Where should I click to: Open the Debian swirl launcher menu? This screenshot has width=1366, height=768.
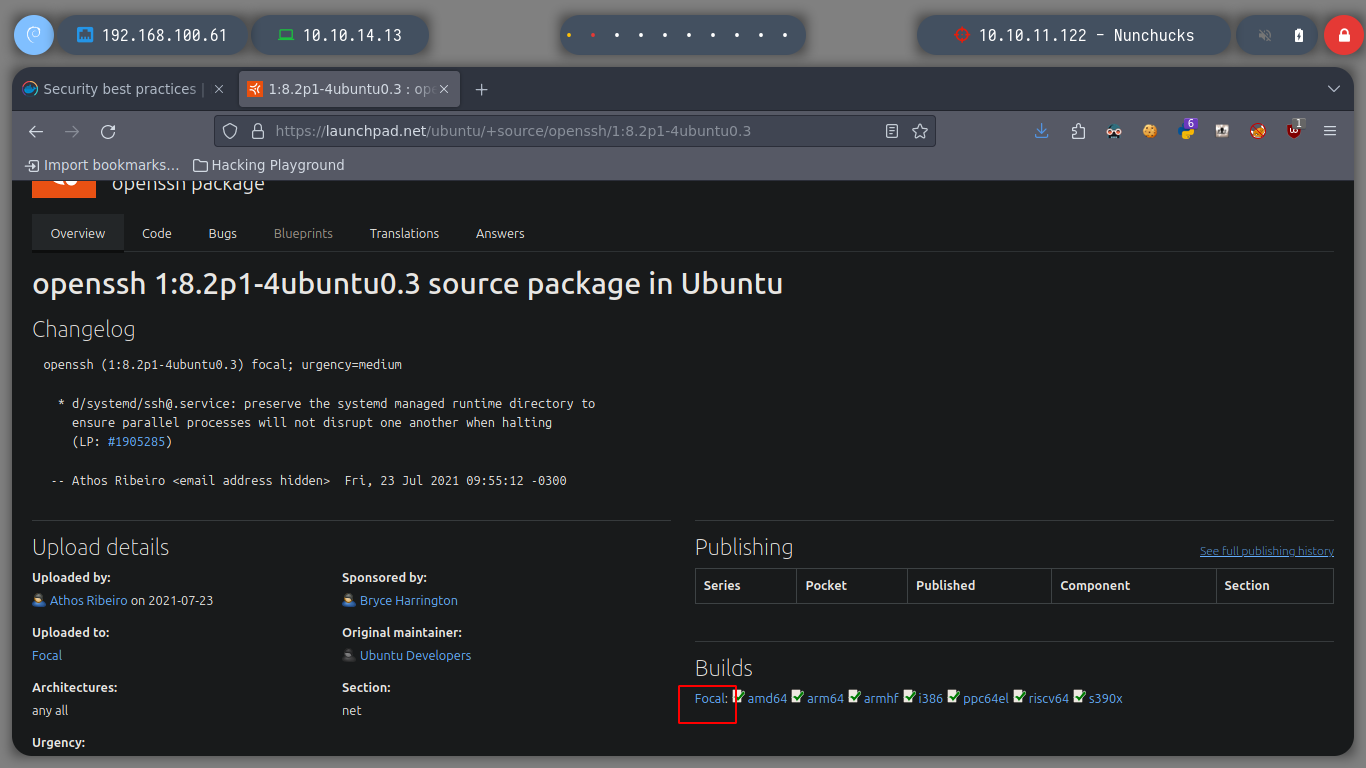[33, 35]
